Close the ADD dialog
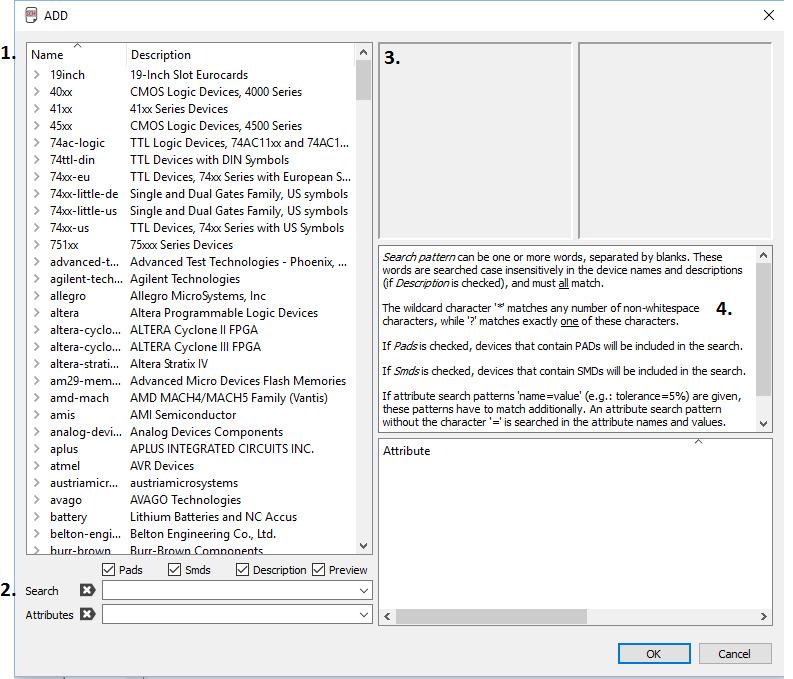Screen dimensions: 793x679 (769, 15)
